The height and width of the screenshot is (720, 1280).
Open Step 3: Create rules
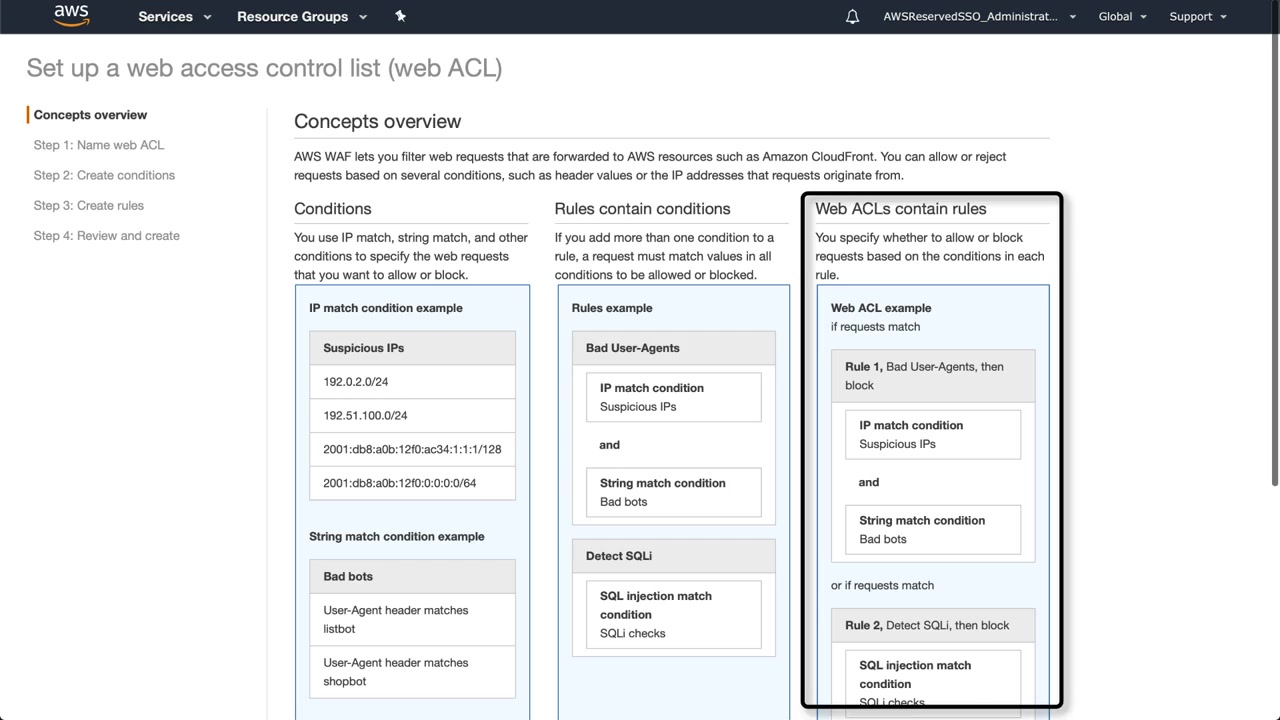(x=89, y=205)
